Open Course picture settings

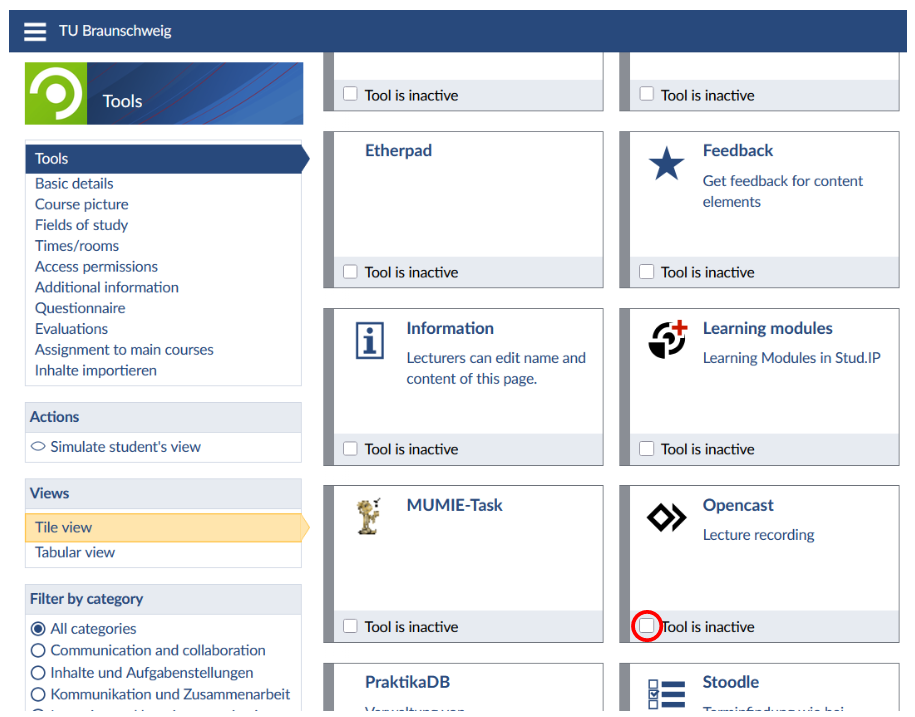pyautogui.click(x=82, y=204)
